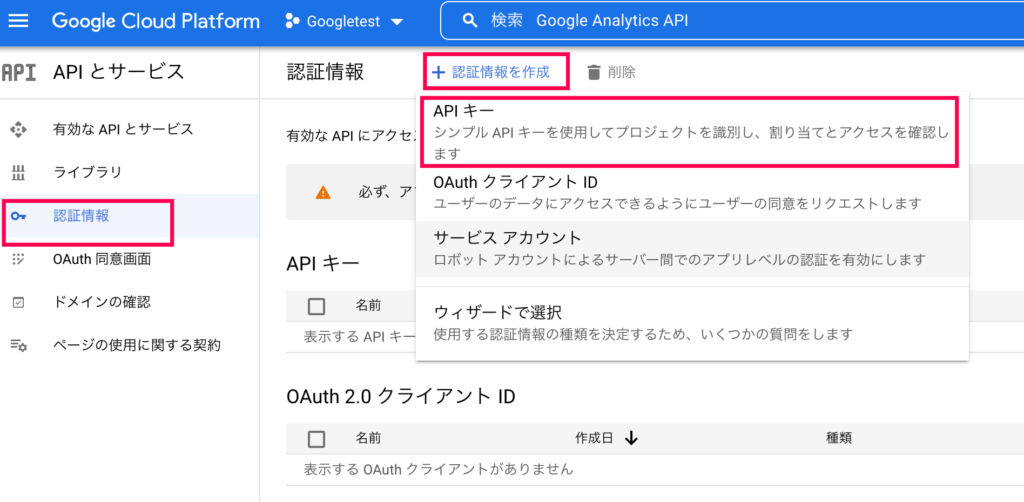
Task: Open the hamburger navigation menu
Action: (18, 21)
